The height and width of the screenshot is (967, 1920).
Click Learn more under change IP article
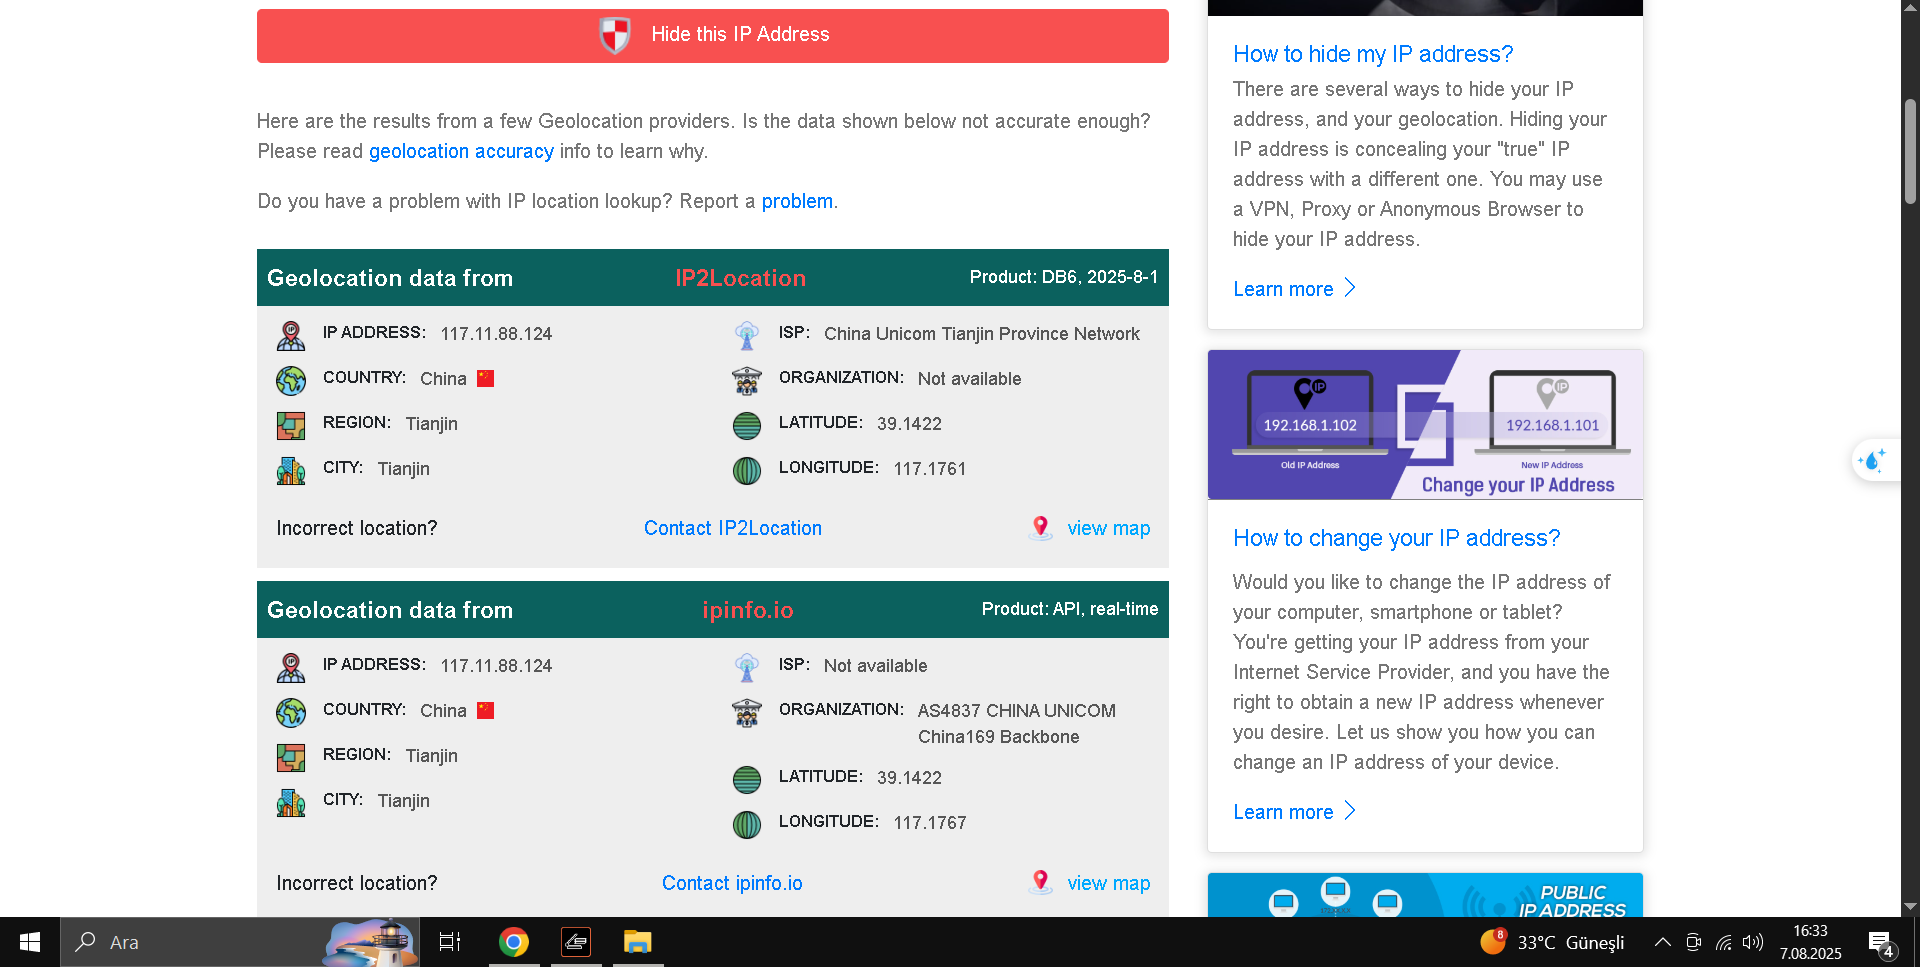[x=1295, y=812]
